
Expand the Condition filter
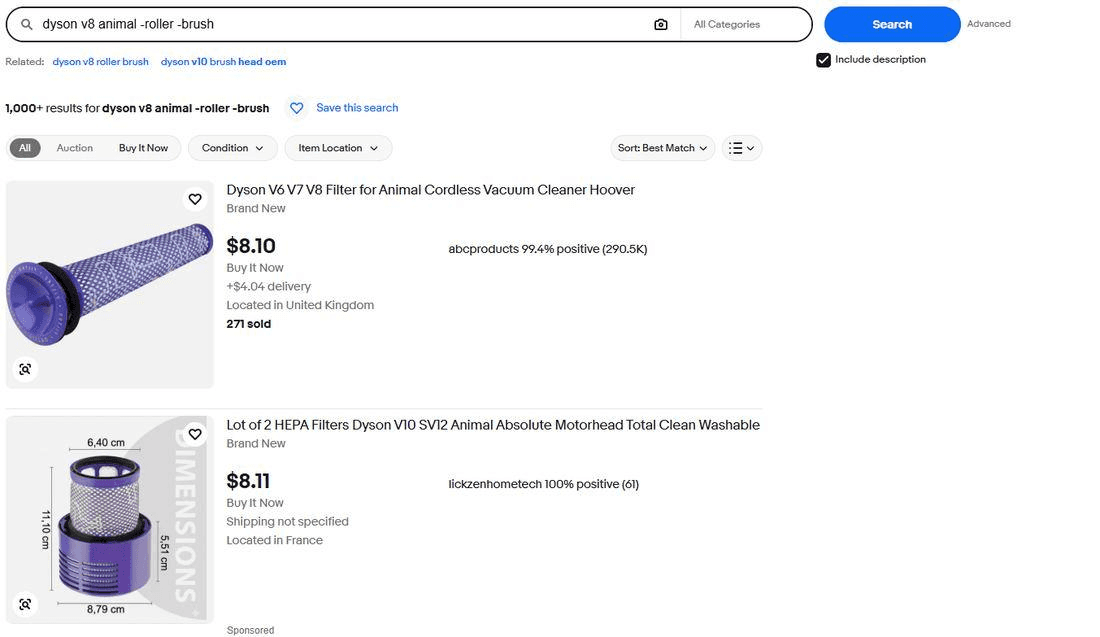click(x=232, y=148)
